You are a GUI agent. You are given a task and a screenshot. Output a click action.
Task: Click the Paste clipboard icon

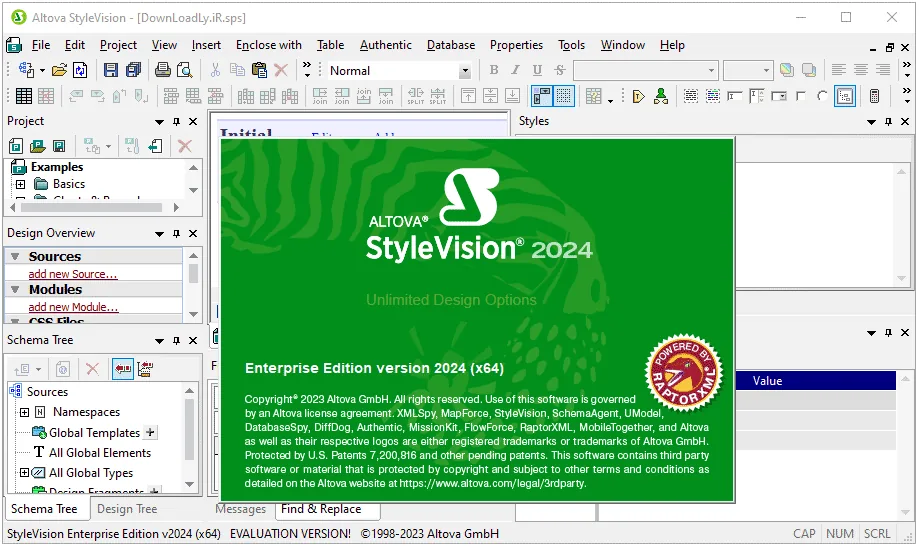[x=259, y=70]
